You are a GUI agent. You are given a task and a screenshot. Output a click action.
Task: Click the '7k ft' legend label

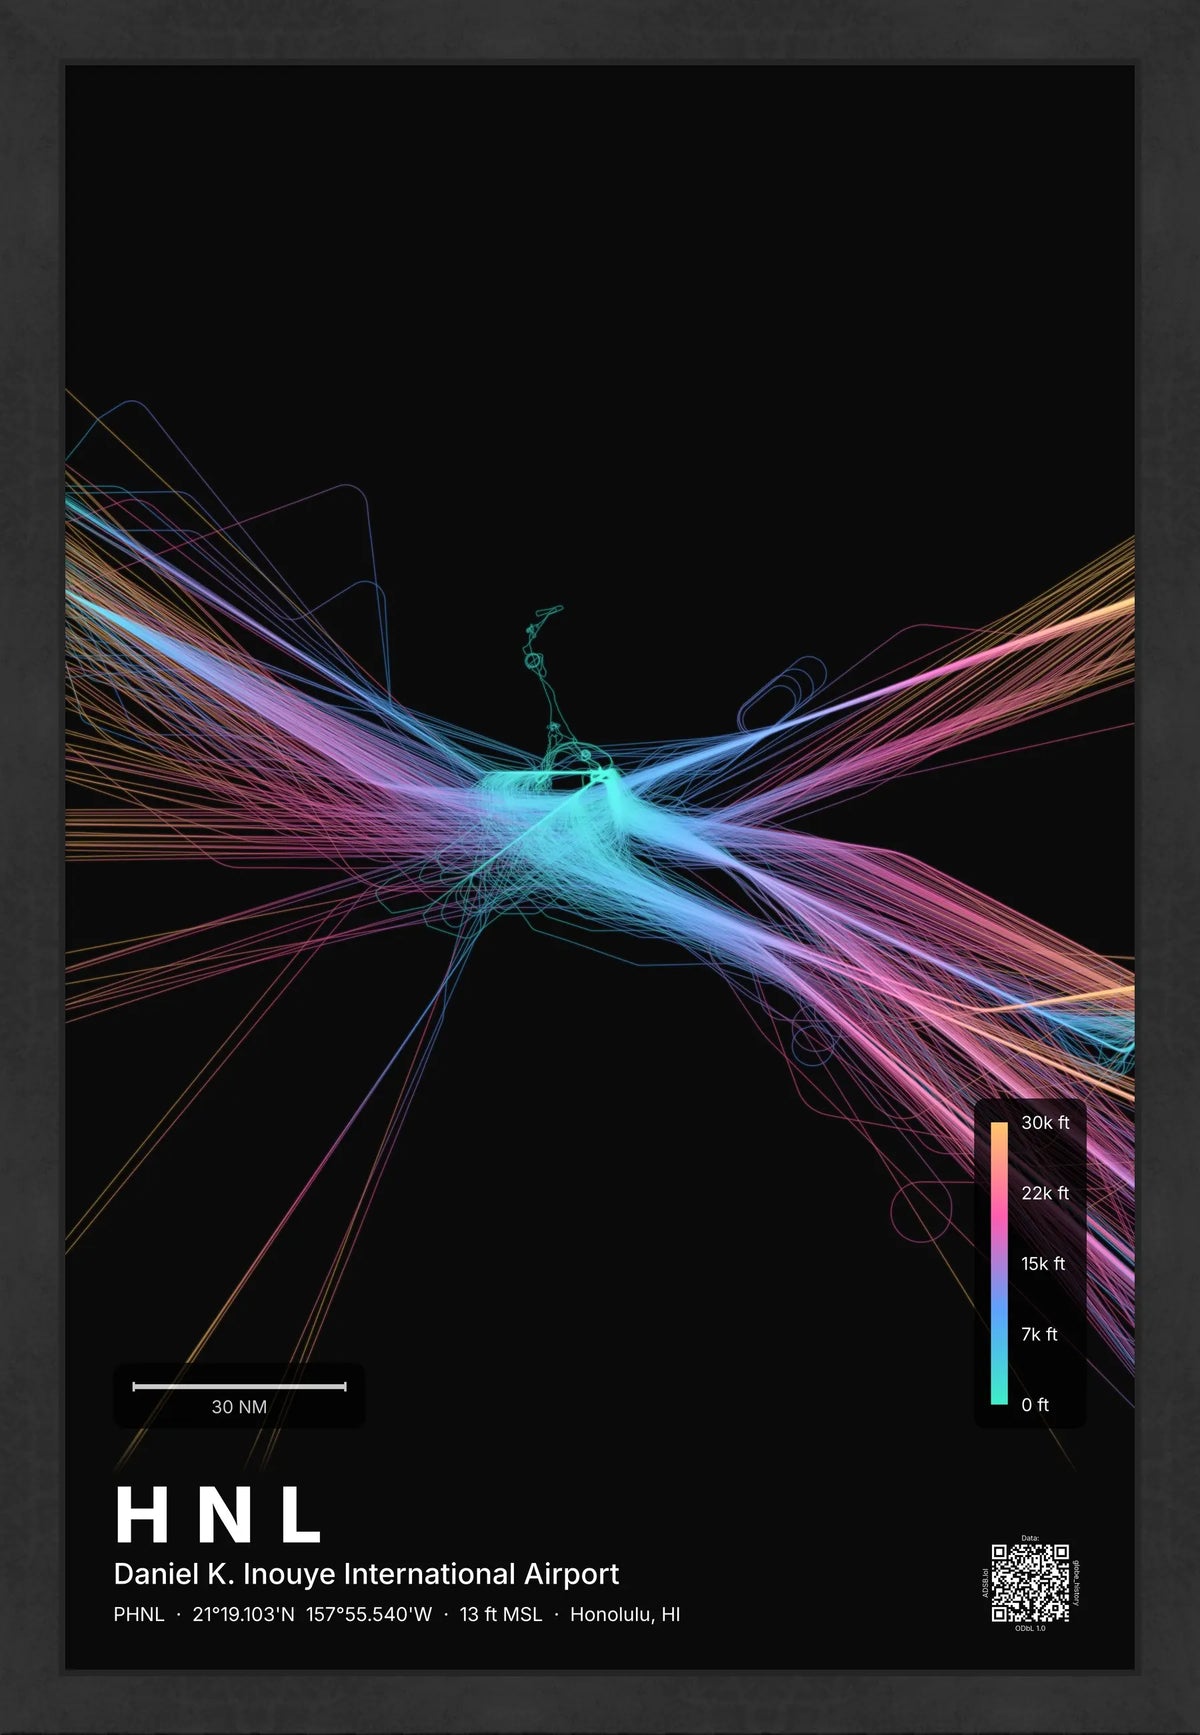tap(1039, 1334)
